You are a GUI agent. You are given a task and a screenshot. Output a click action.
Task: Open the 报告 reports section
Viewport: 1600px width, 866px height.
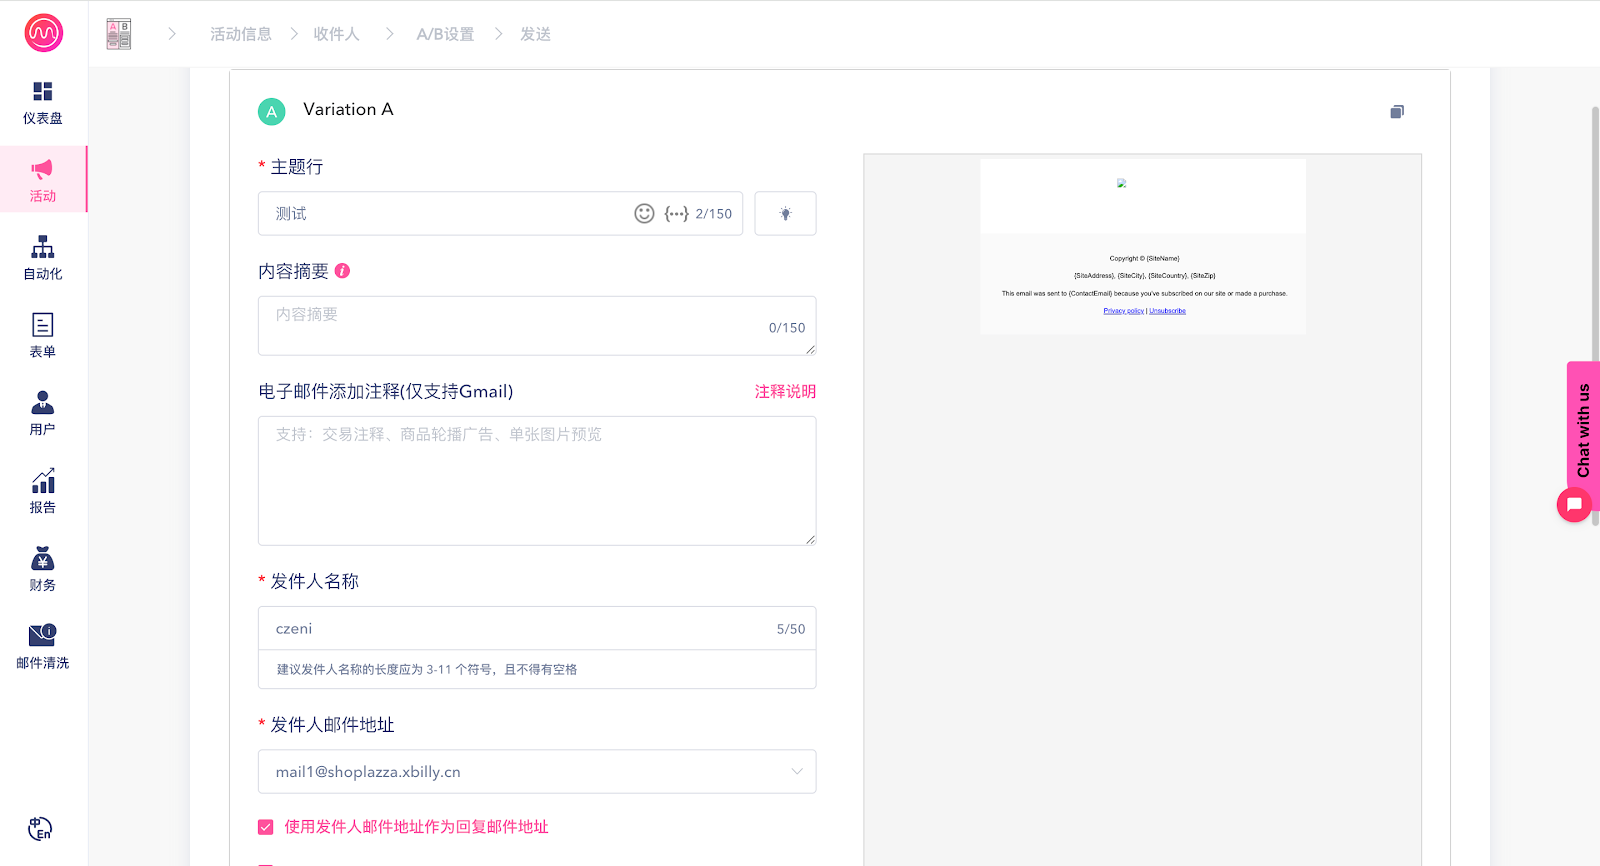(x=43, y=491)
